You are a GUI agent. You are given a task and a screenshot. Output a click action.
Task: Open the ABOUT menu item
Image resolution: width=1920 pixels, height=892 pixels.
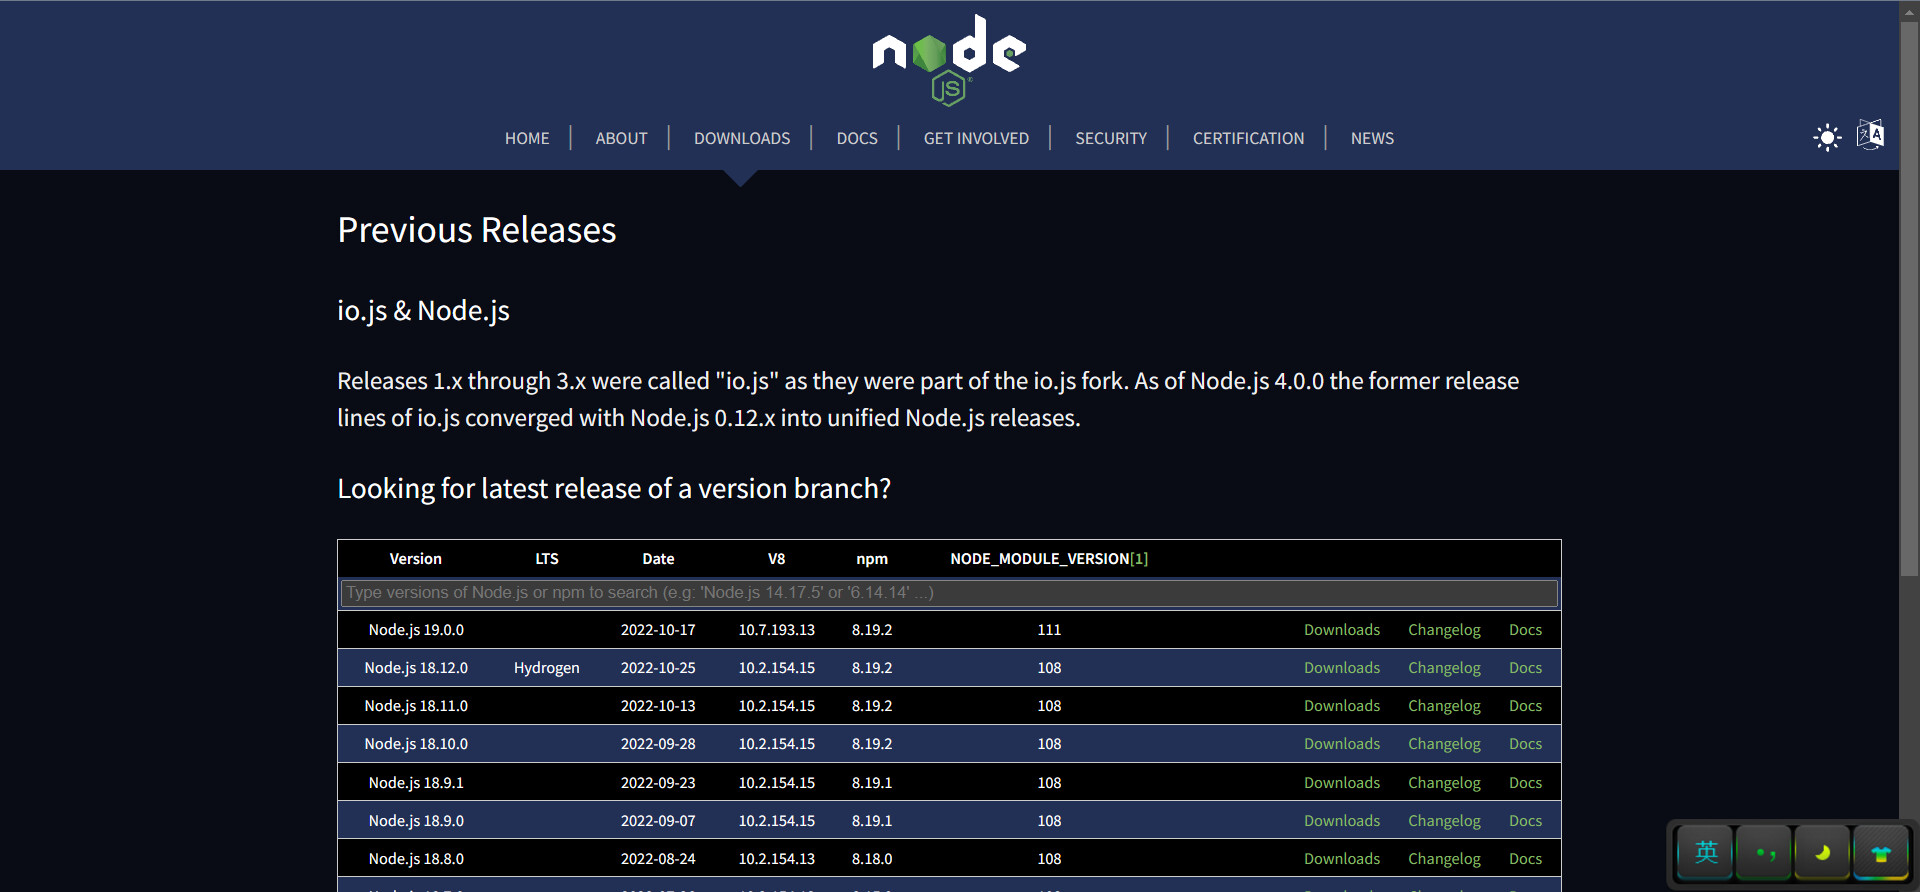click(621, 138)
